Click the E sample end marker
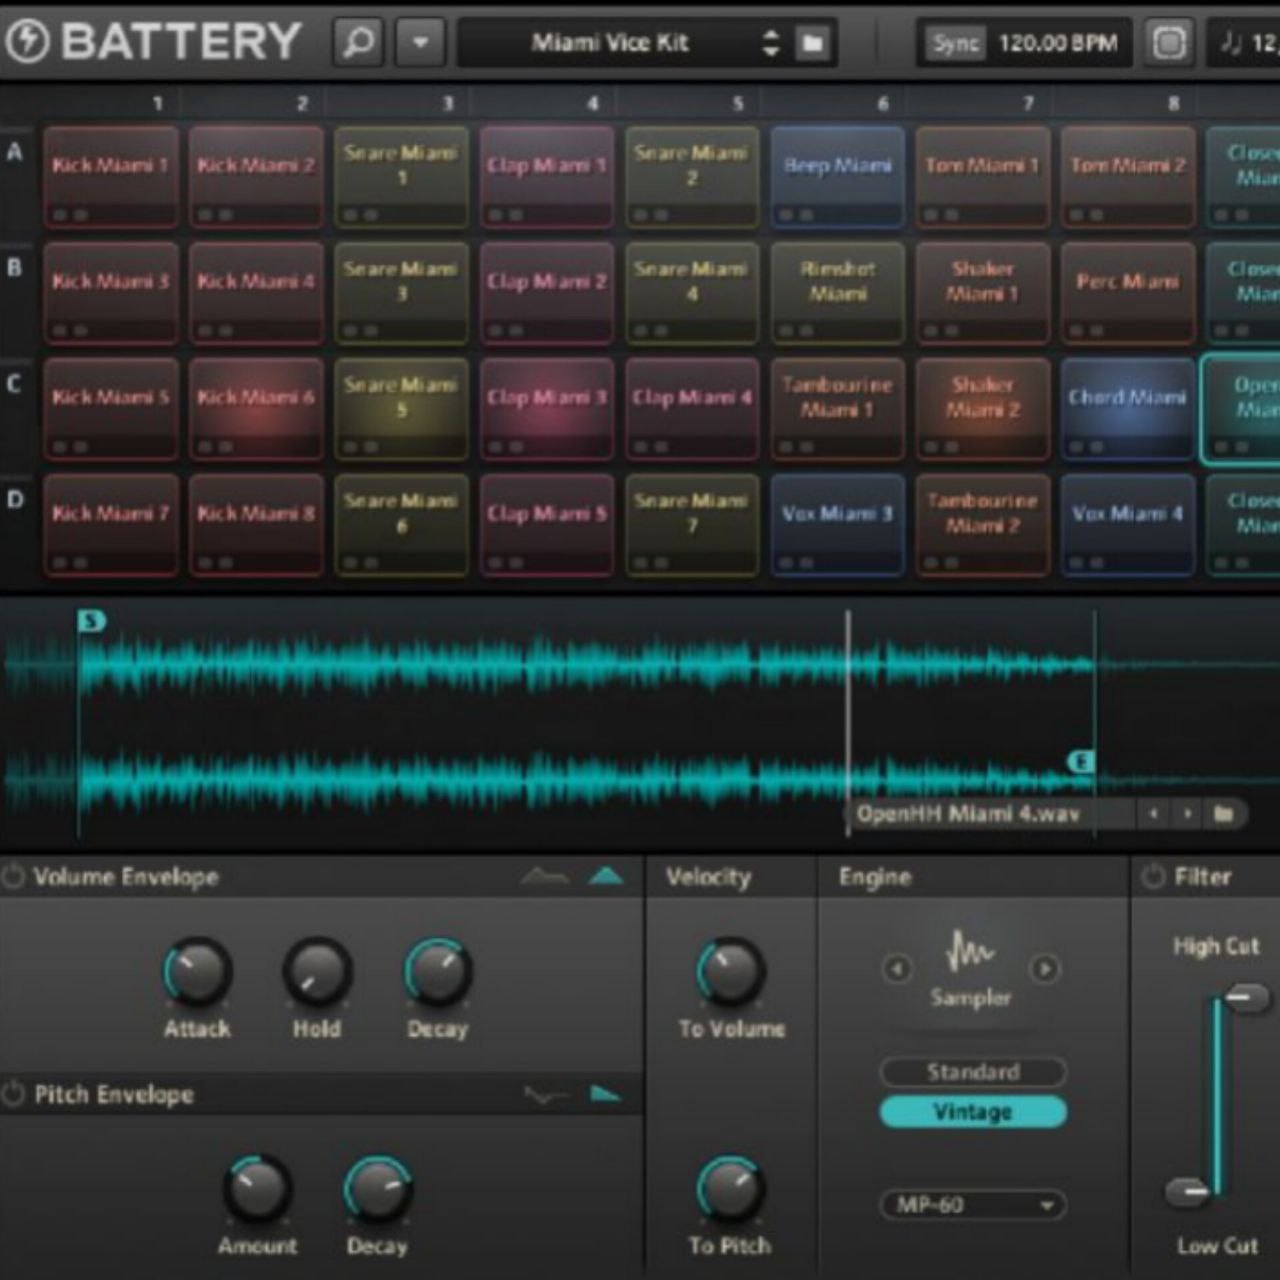1280x1280 pixels. (x=1081, y=762)
